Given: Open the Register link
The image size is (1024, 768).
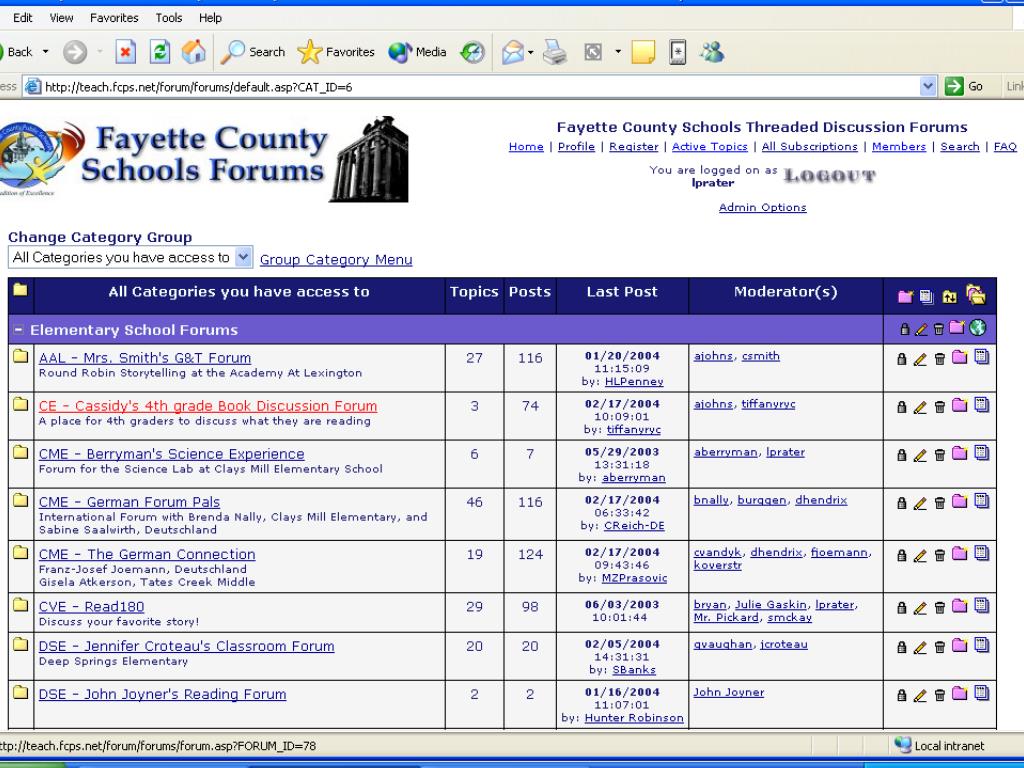Looking at the screenshot, I should pos(633,147).
